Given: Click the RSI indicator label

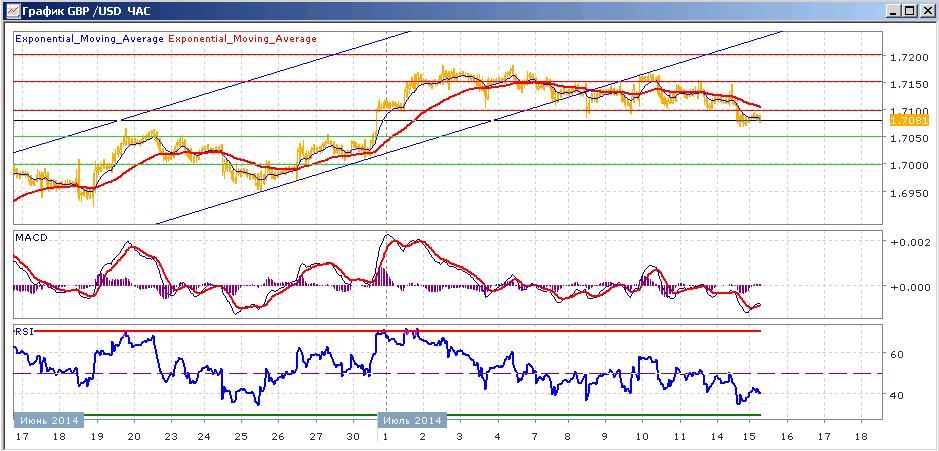Looking at the screenshot, I should pyautogui.click(x=23, y=331).
